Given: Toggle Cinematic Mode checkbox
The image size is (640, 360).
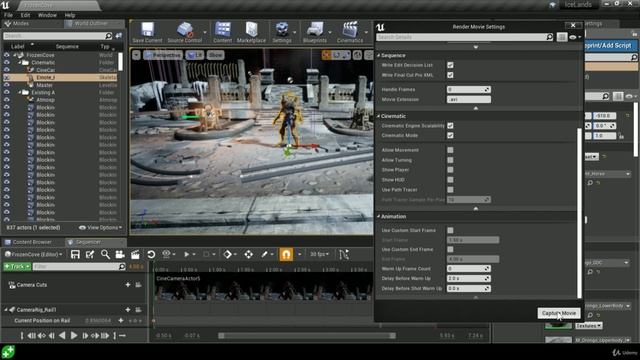Looking at the screenshot, I should (450, 136).
